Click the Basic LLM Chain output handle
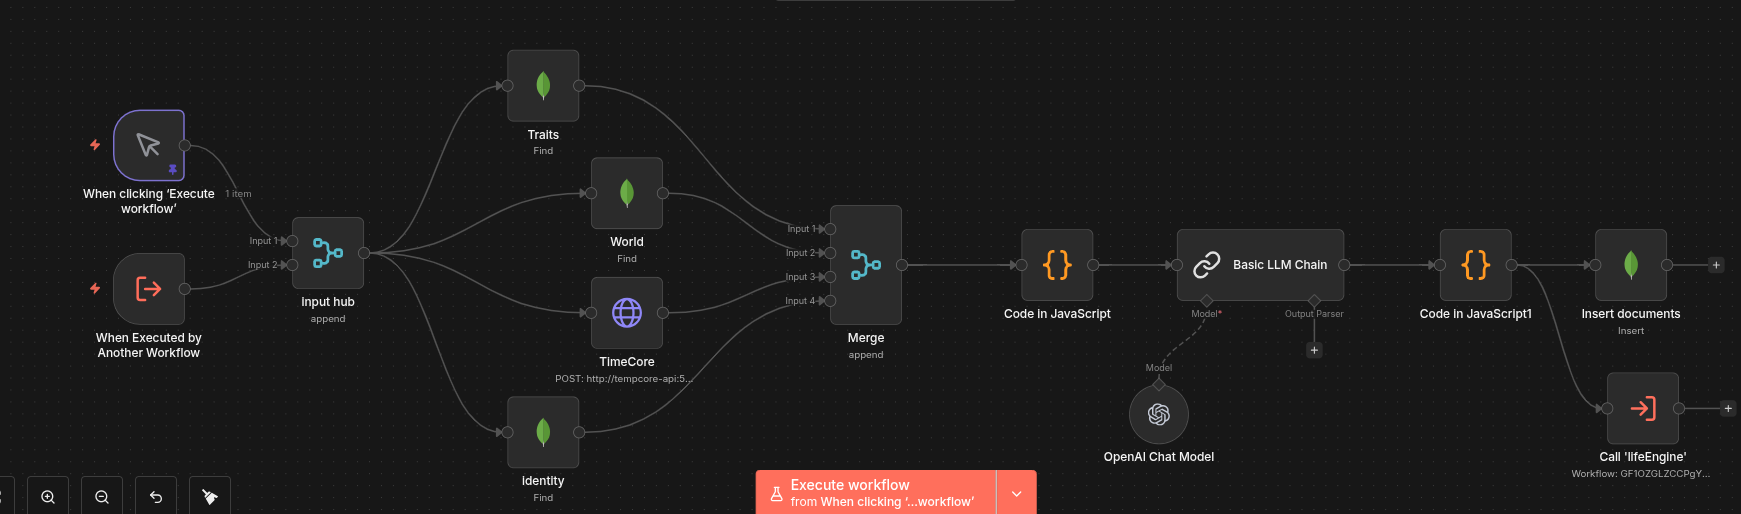This screenshot has width=1741, height=514. 1344,265
